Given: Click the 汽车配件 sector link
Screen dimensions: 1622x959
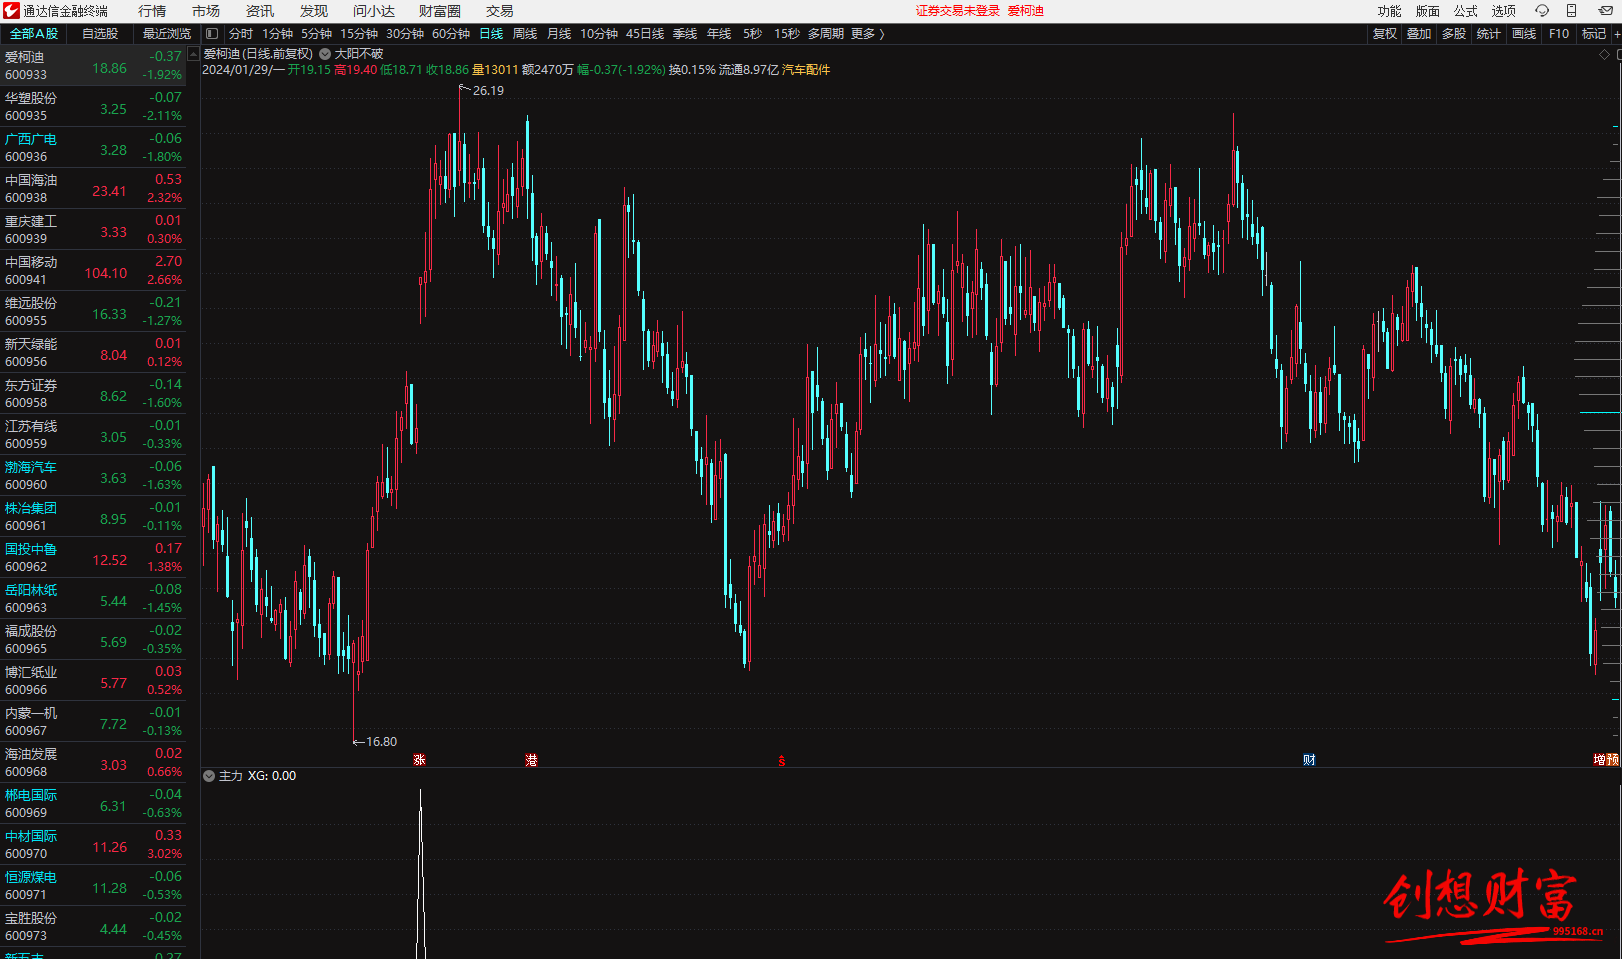Looking at the screenshot, I should [806, 70].
